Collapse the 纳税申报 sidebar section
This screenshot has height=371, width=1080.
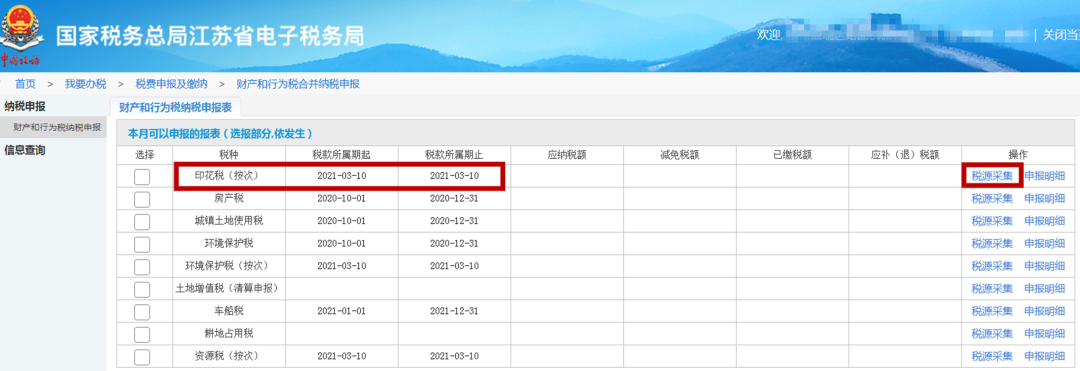25,106
